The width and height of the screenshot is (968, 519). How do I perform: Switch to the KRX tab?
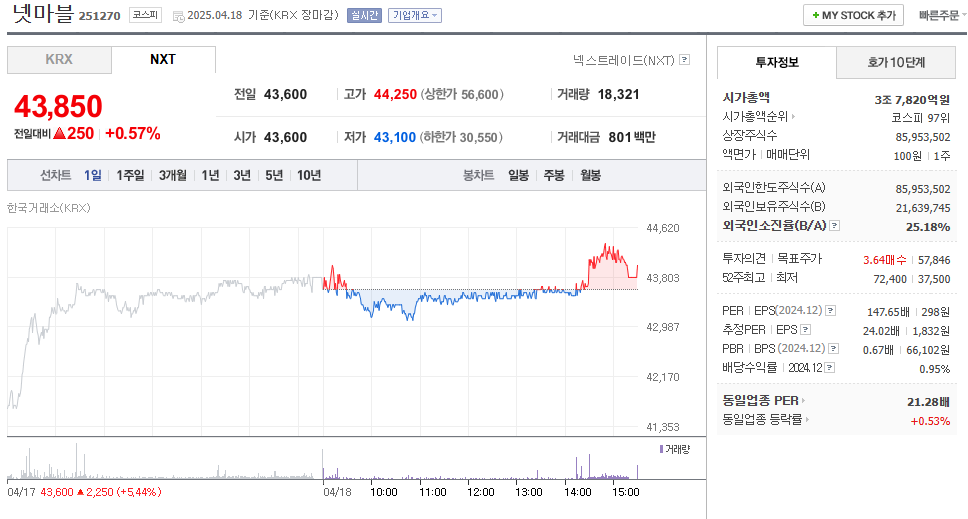coord(59,60)
